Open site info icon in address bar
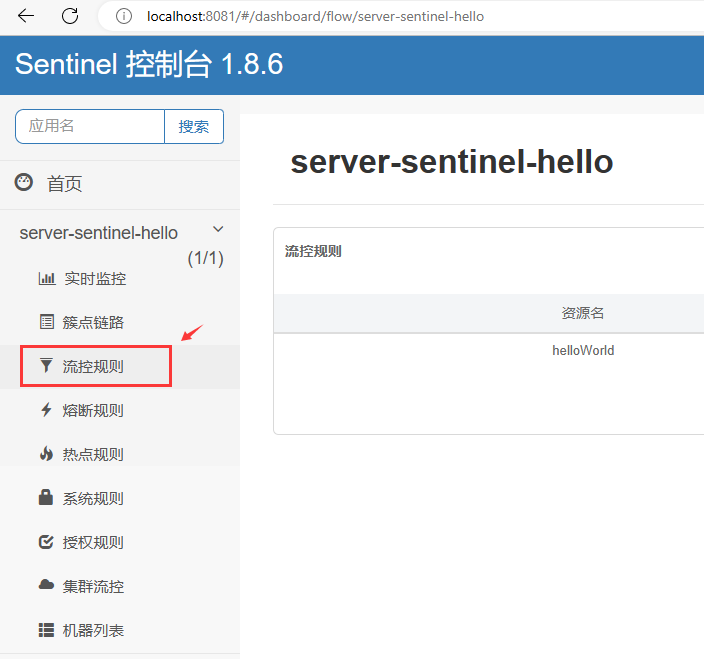This screenshot has height=659, width=704. tap(123, 17)
